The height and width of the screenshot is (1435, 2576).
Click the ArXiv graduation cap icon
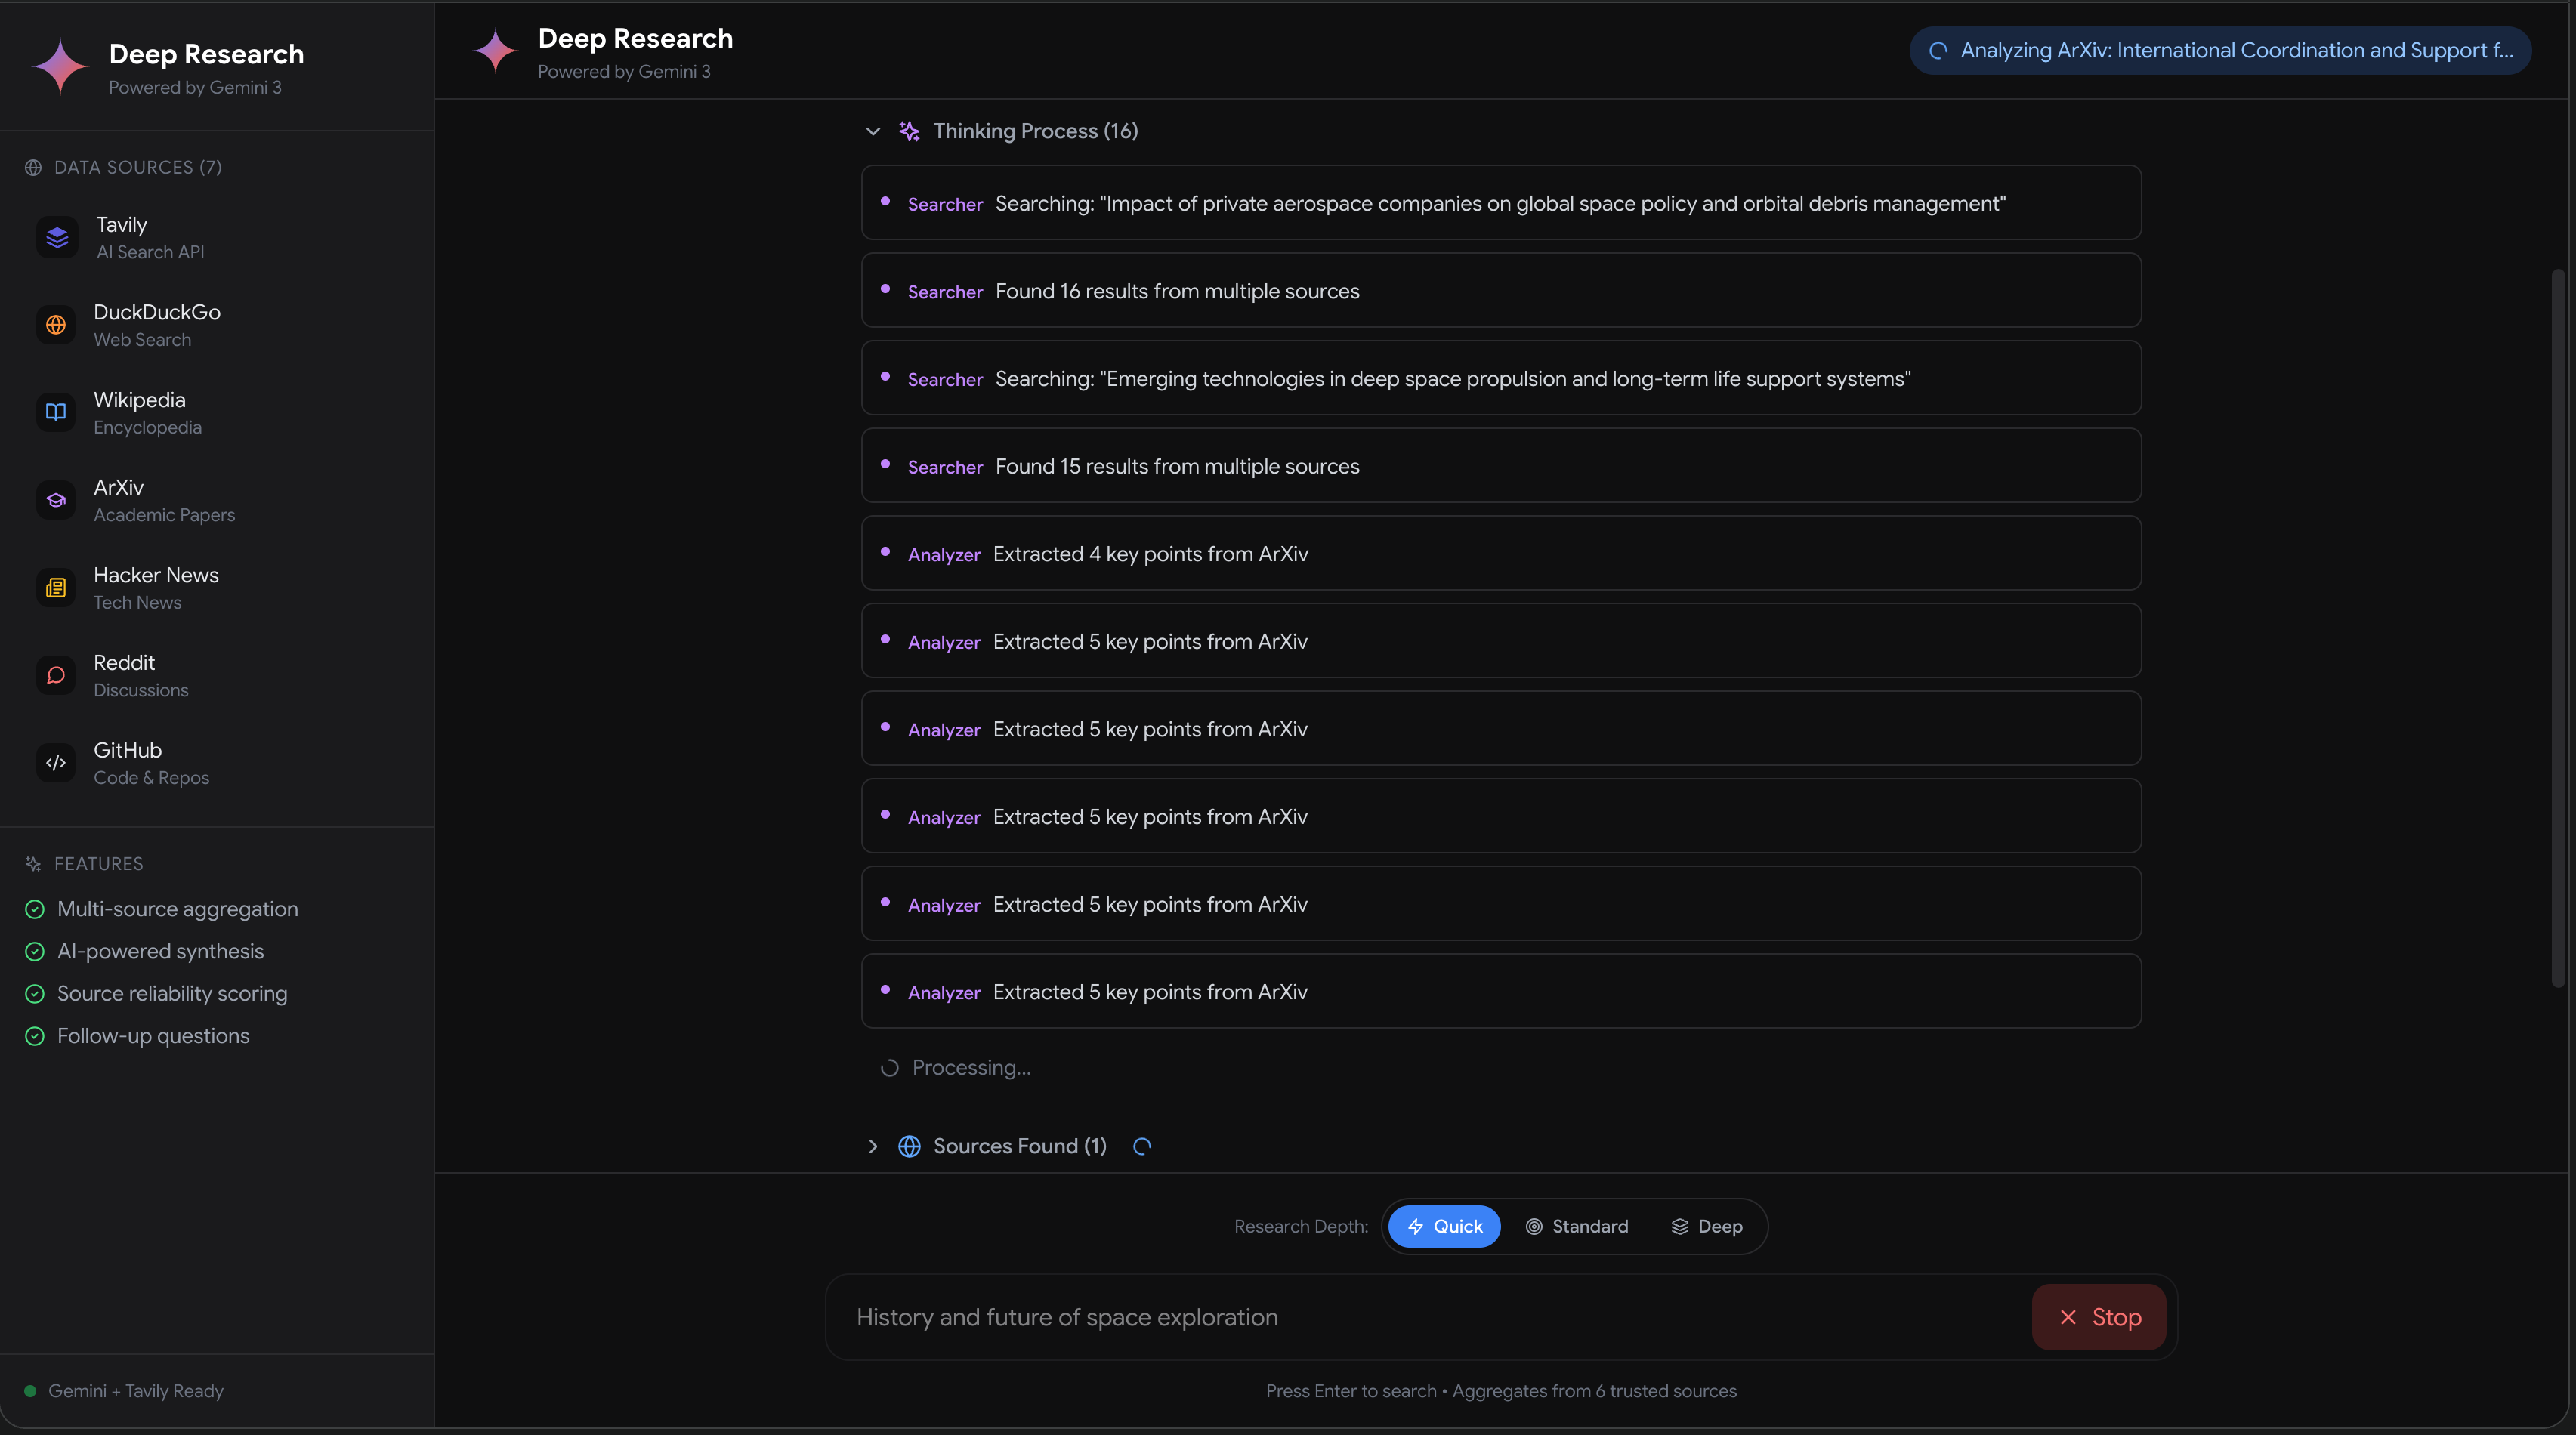click(56, 500)
